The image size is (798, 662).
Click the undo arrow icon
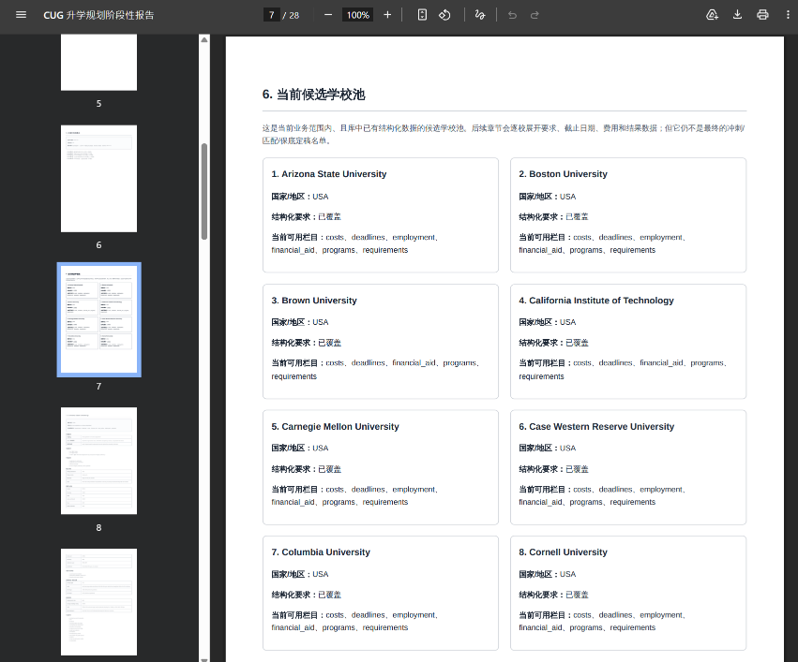(x=512, y=15)
